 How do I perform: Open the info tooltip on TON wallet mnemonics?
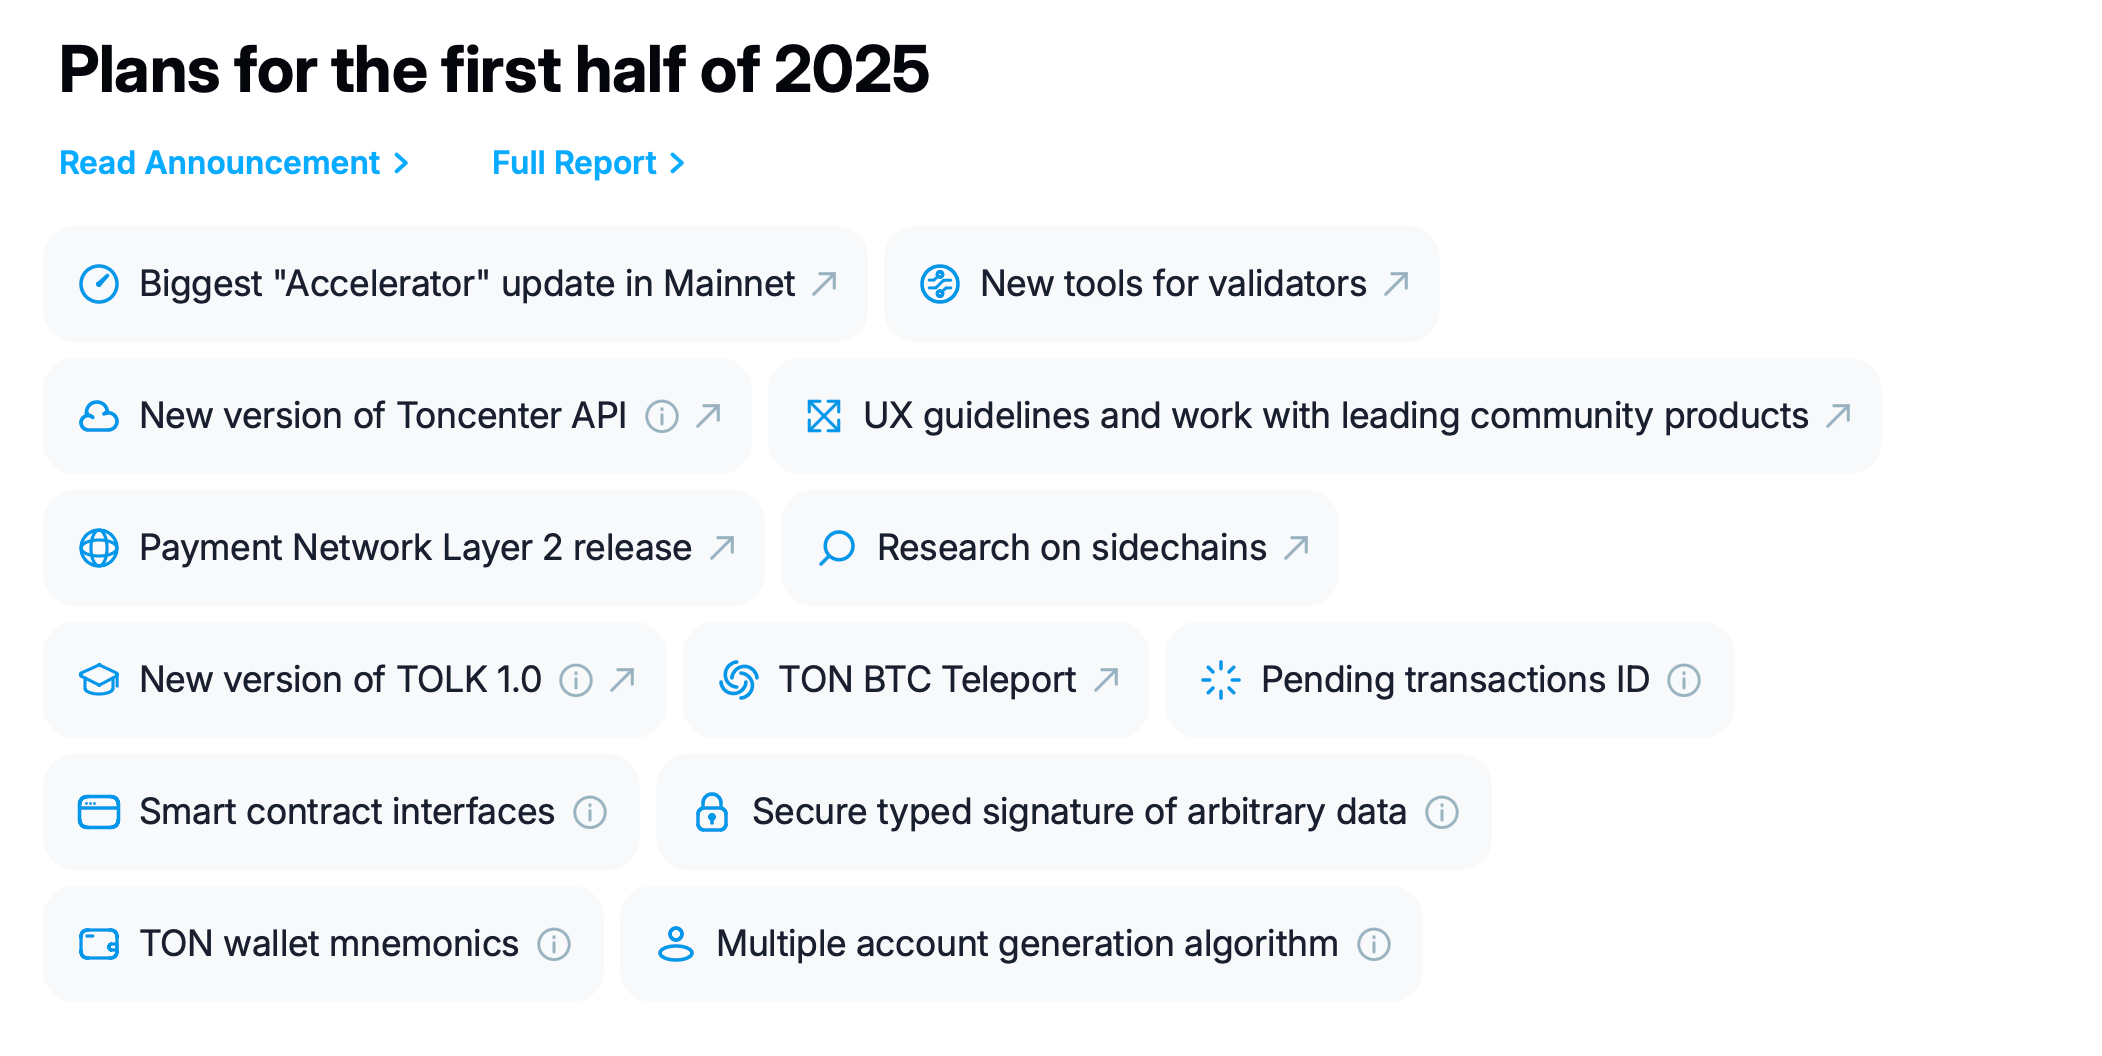[x=554, y=943]
